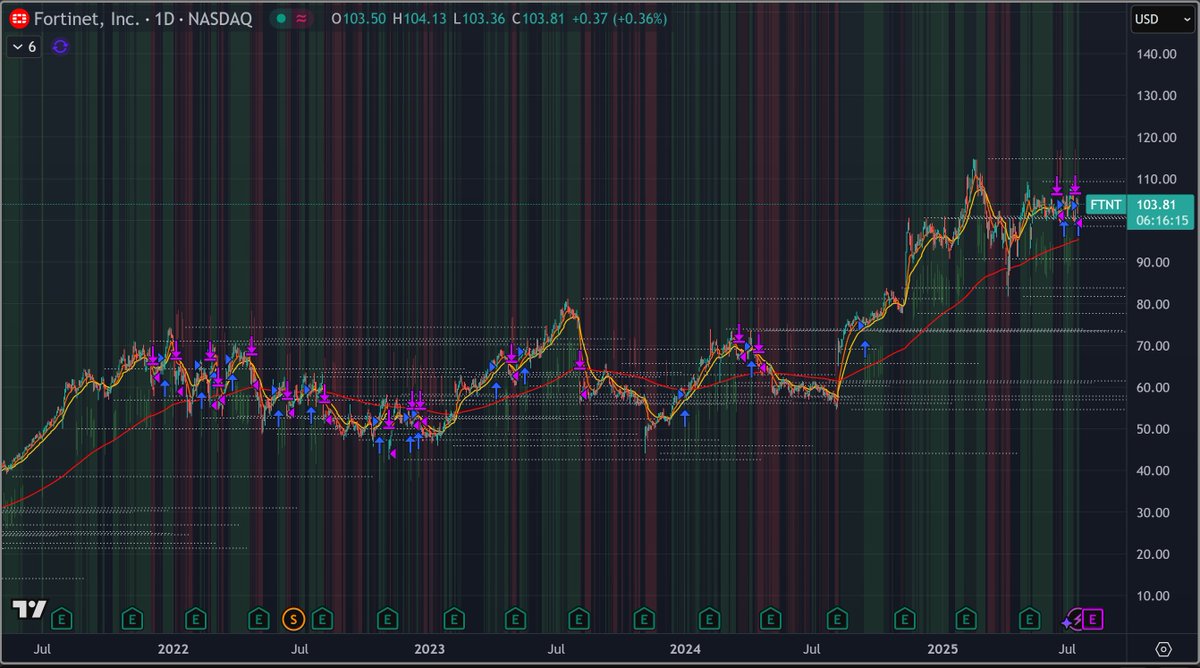The width and height of the screenshot is (1200, 668).
Task: Click the 120.00 price axis label
Action: click(x=1155, y=138)
